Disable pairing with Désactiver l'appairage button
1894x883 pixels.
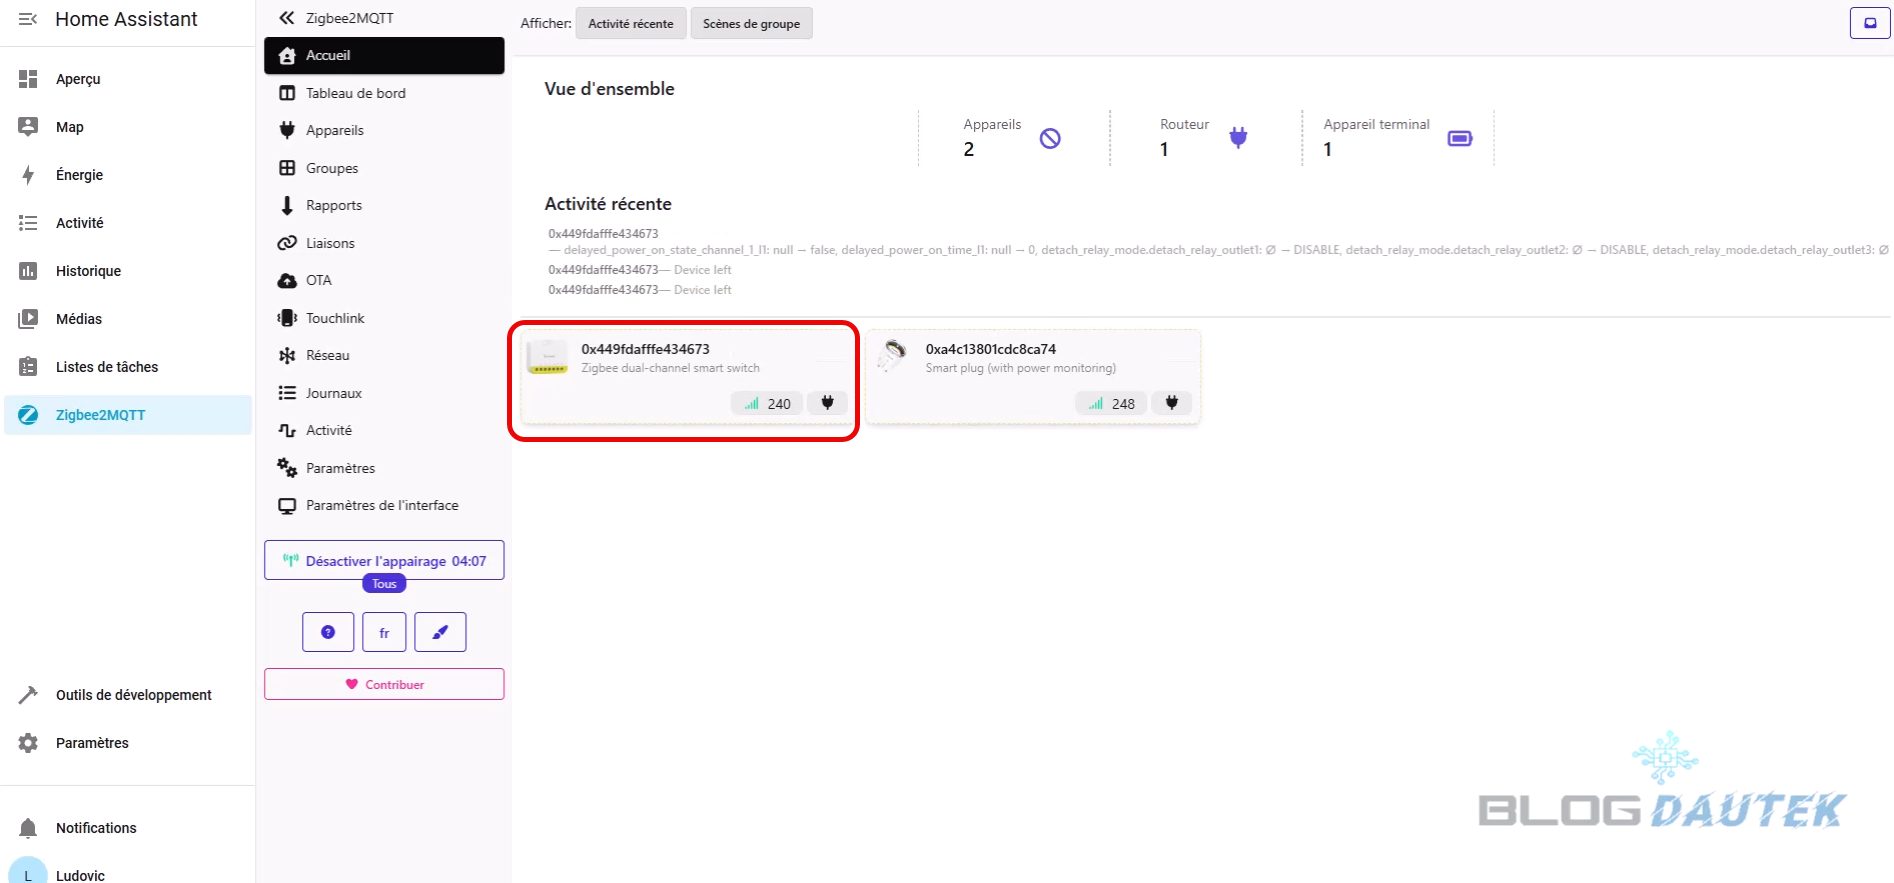point(384,561)
